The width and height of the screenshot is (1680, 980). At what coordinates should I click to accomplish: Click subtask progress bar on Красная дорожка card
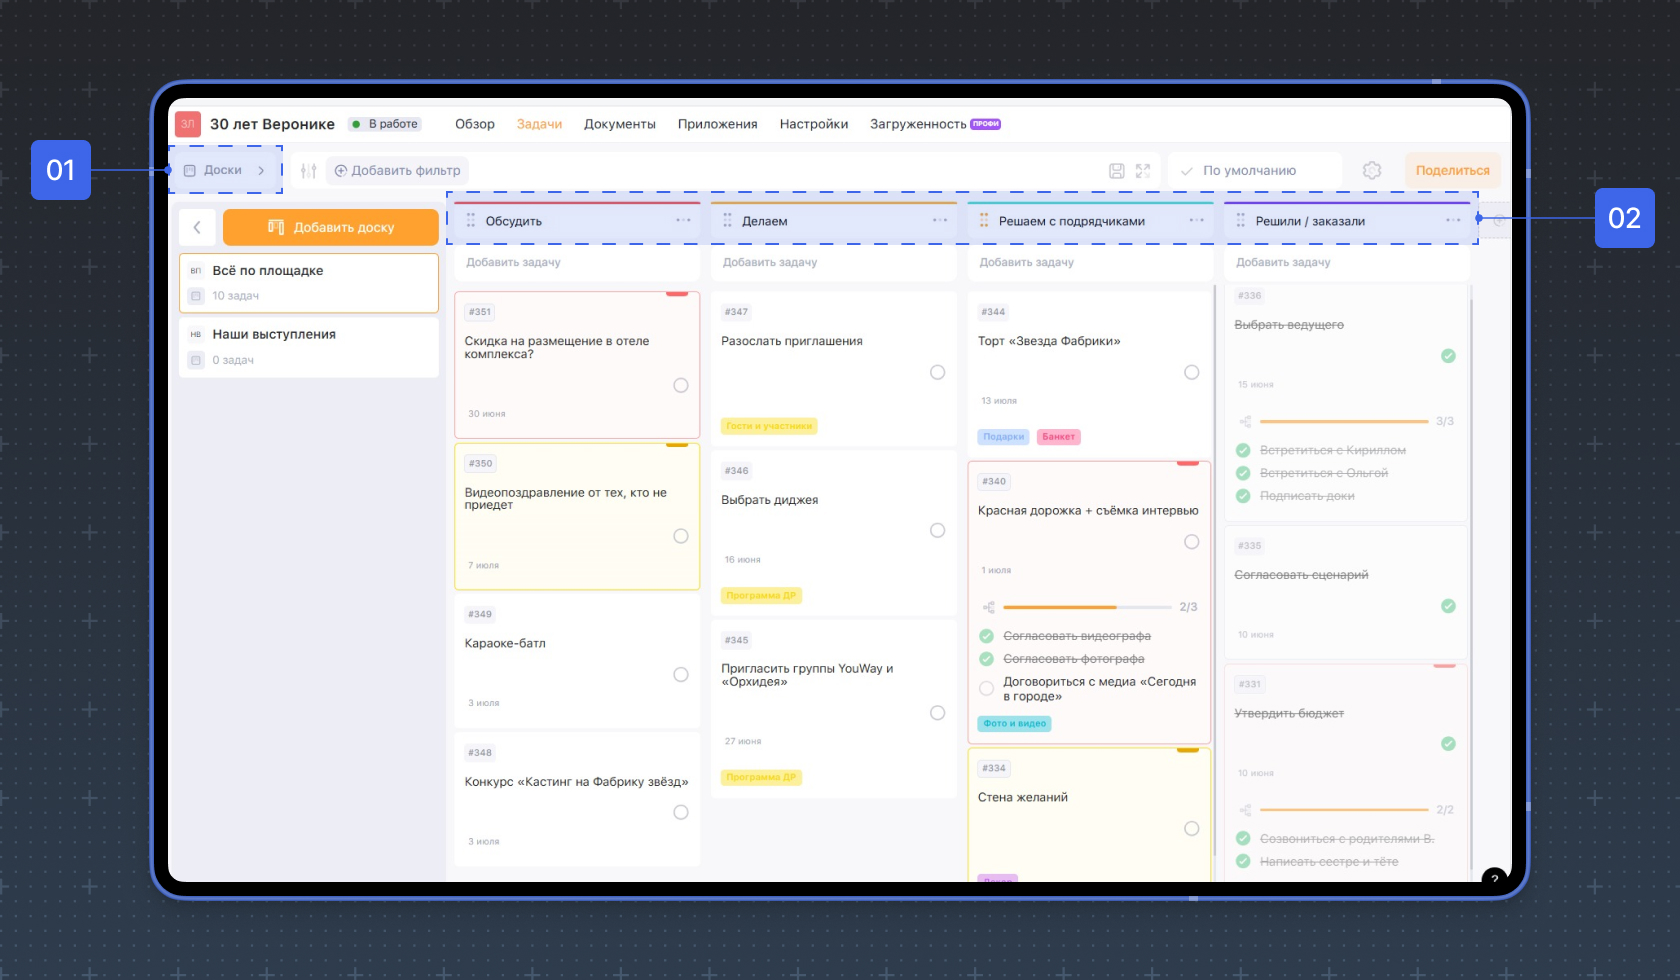1087,607
